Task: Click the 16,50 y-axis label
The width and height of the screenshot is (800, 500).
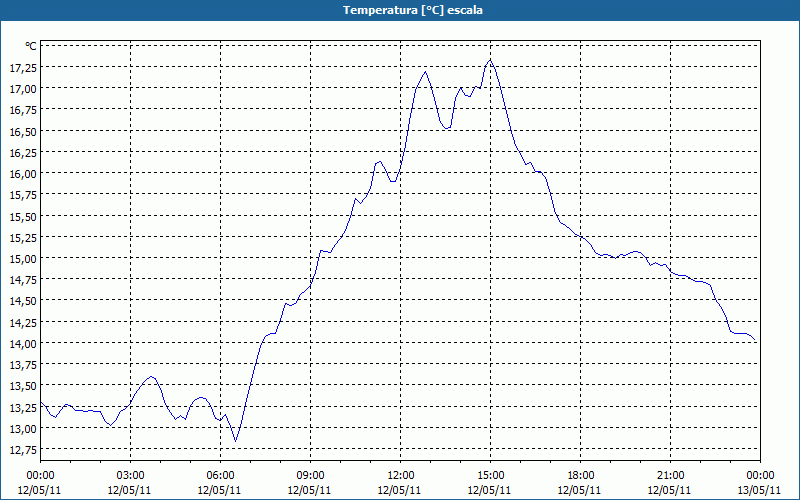Action: coord(23,131)
